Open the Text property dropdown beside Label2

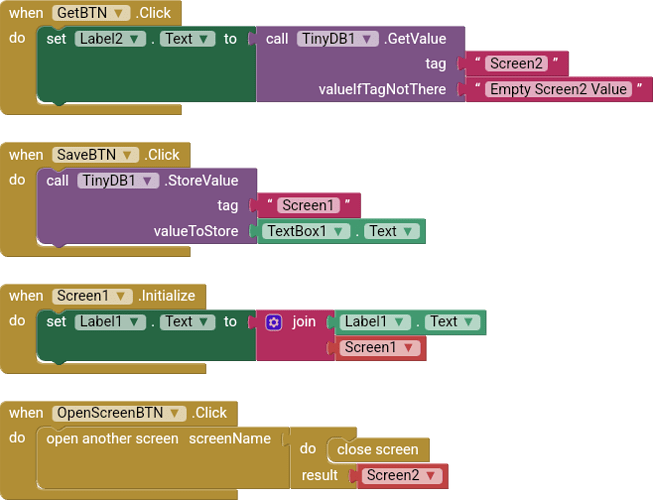[x=187, y=39]
